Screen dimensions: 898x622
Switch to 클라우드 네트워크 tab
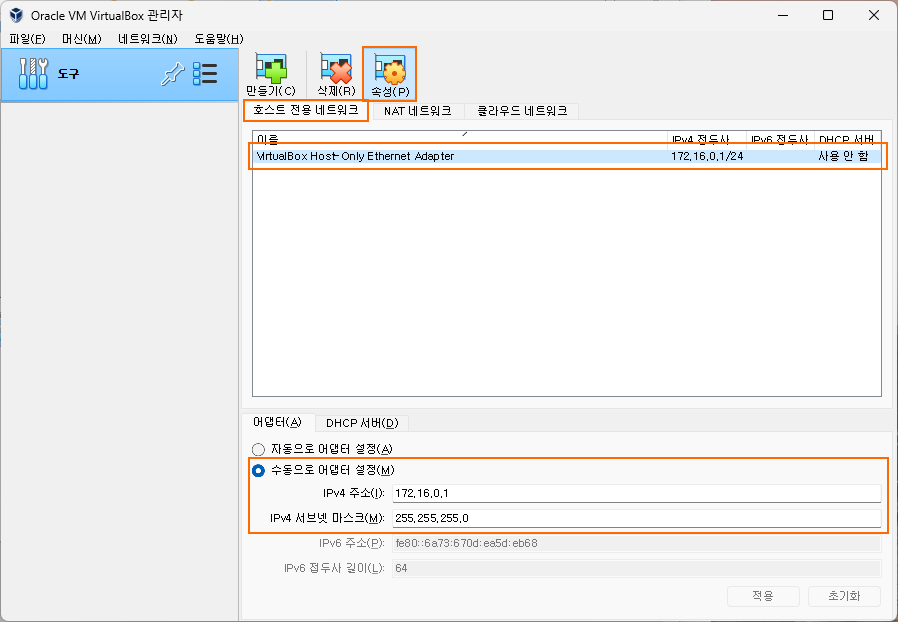pyautogui.click(x=522, y=111)
